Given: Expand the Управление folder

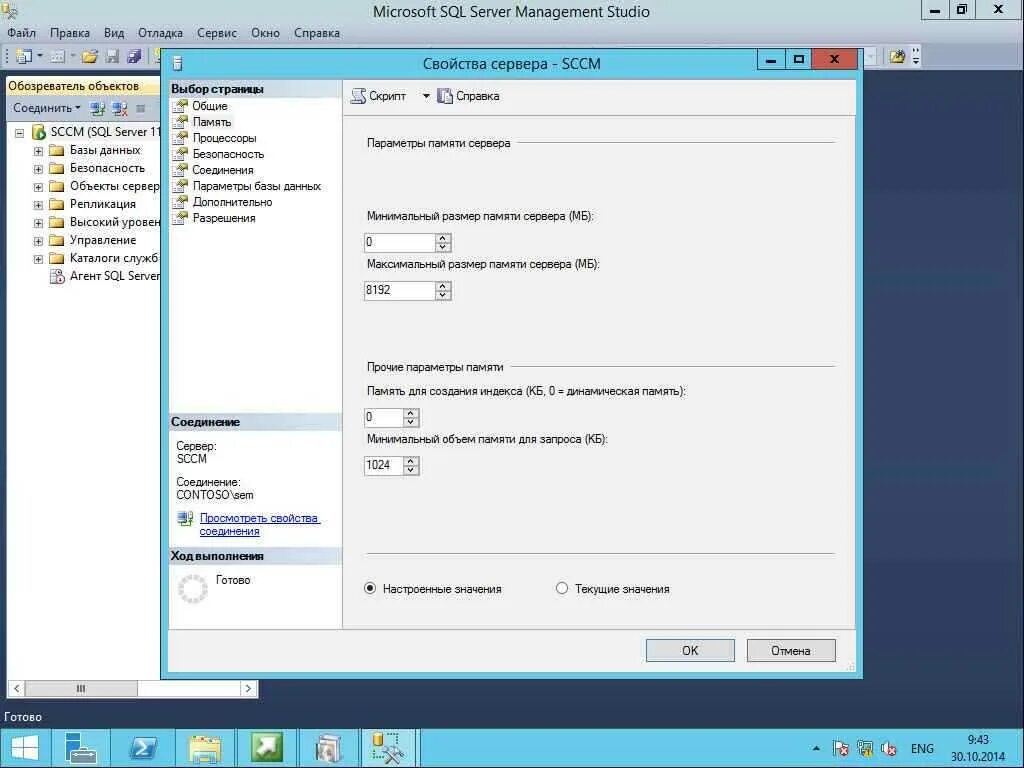Looking at the screenshot, I should click(39, 241).
